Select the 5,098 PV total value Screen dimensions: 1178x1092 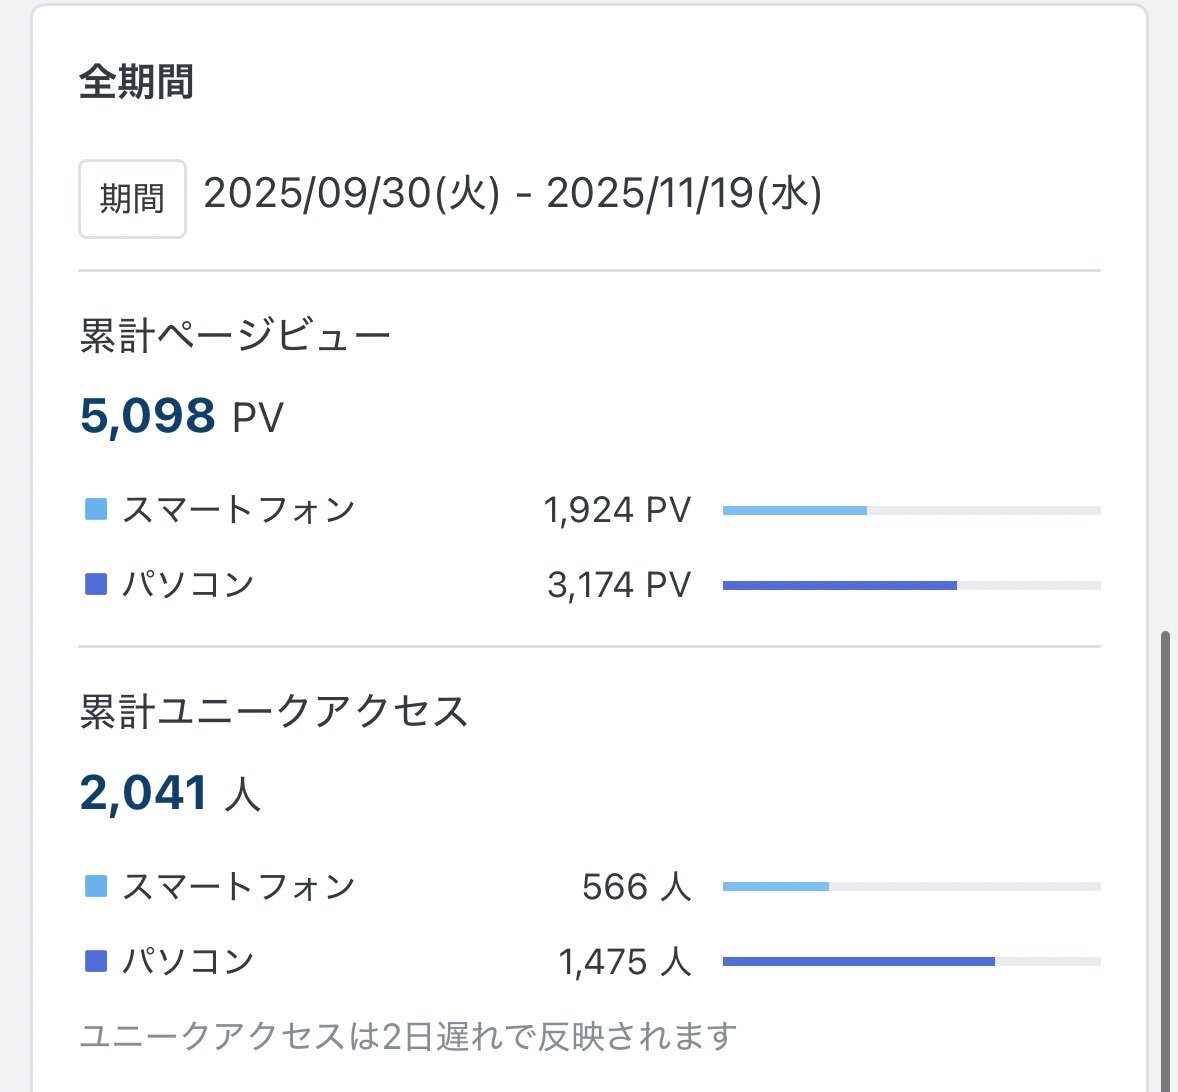click(181, 416)
